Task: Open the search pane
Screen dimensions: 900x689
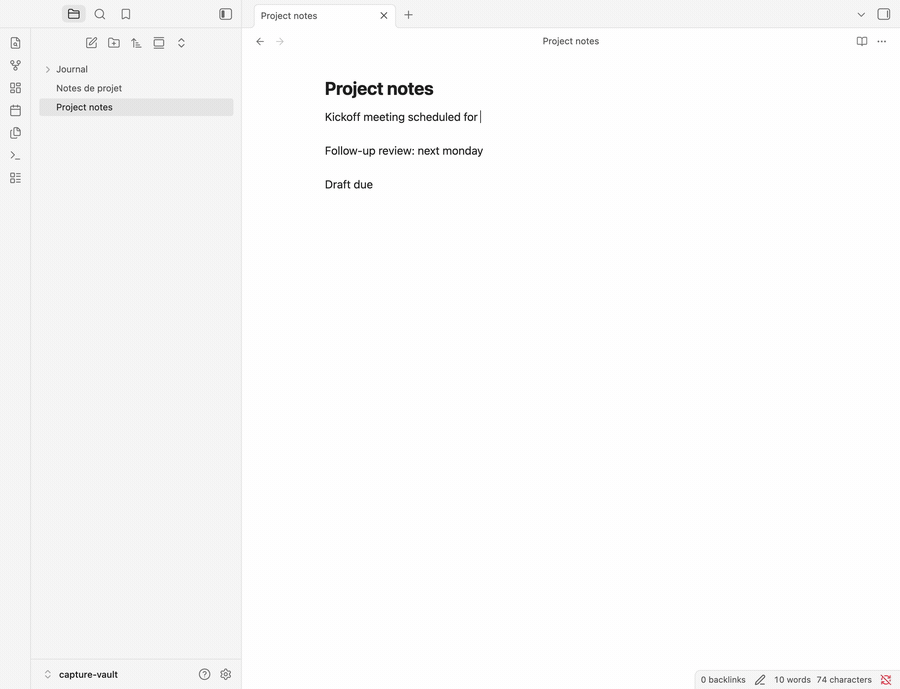Action: coord(100,14)
